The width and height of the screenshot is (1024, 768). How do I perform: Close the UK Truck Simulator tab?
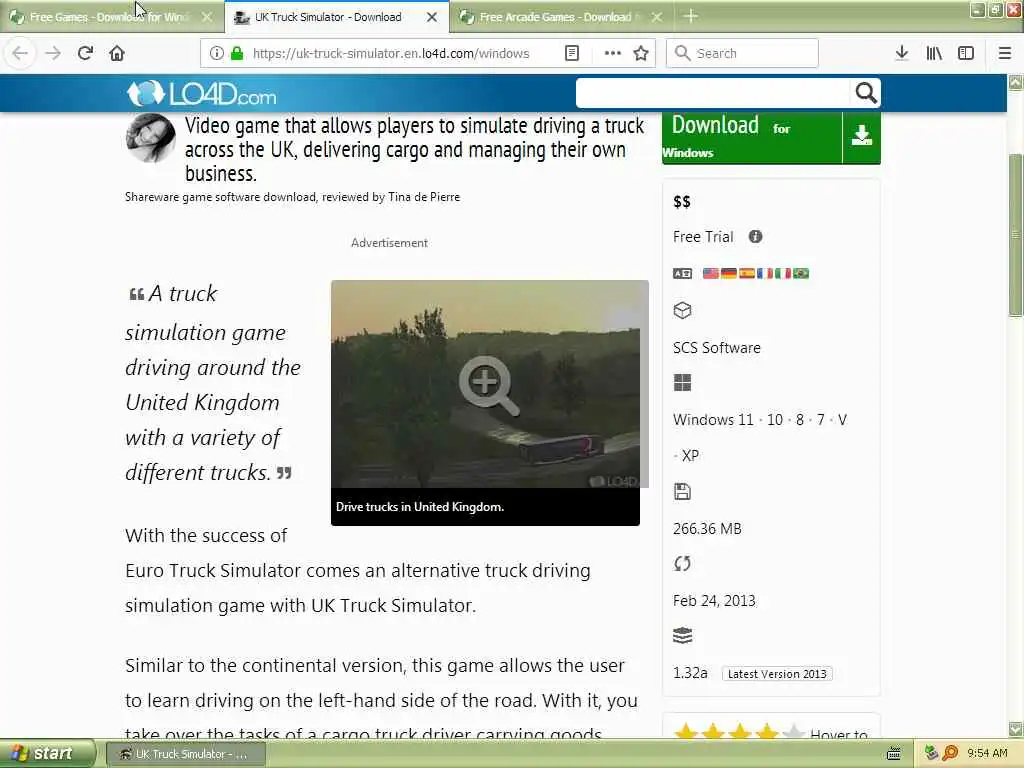432,17
